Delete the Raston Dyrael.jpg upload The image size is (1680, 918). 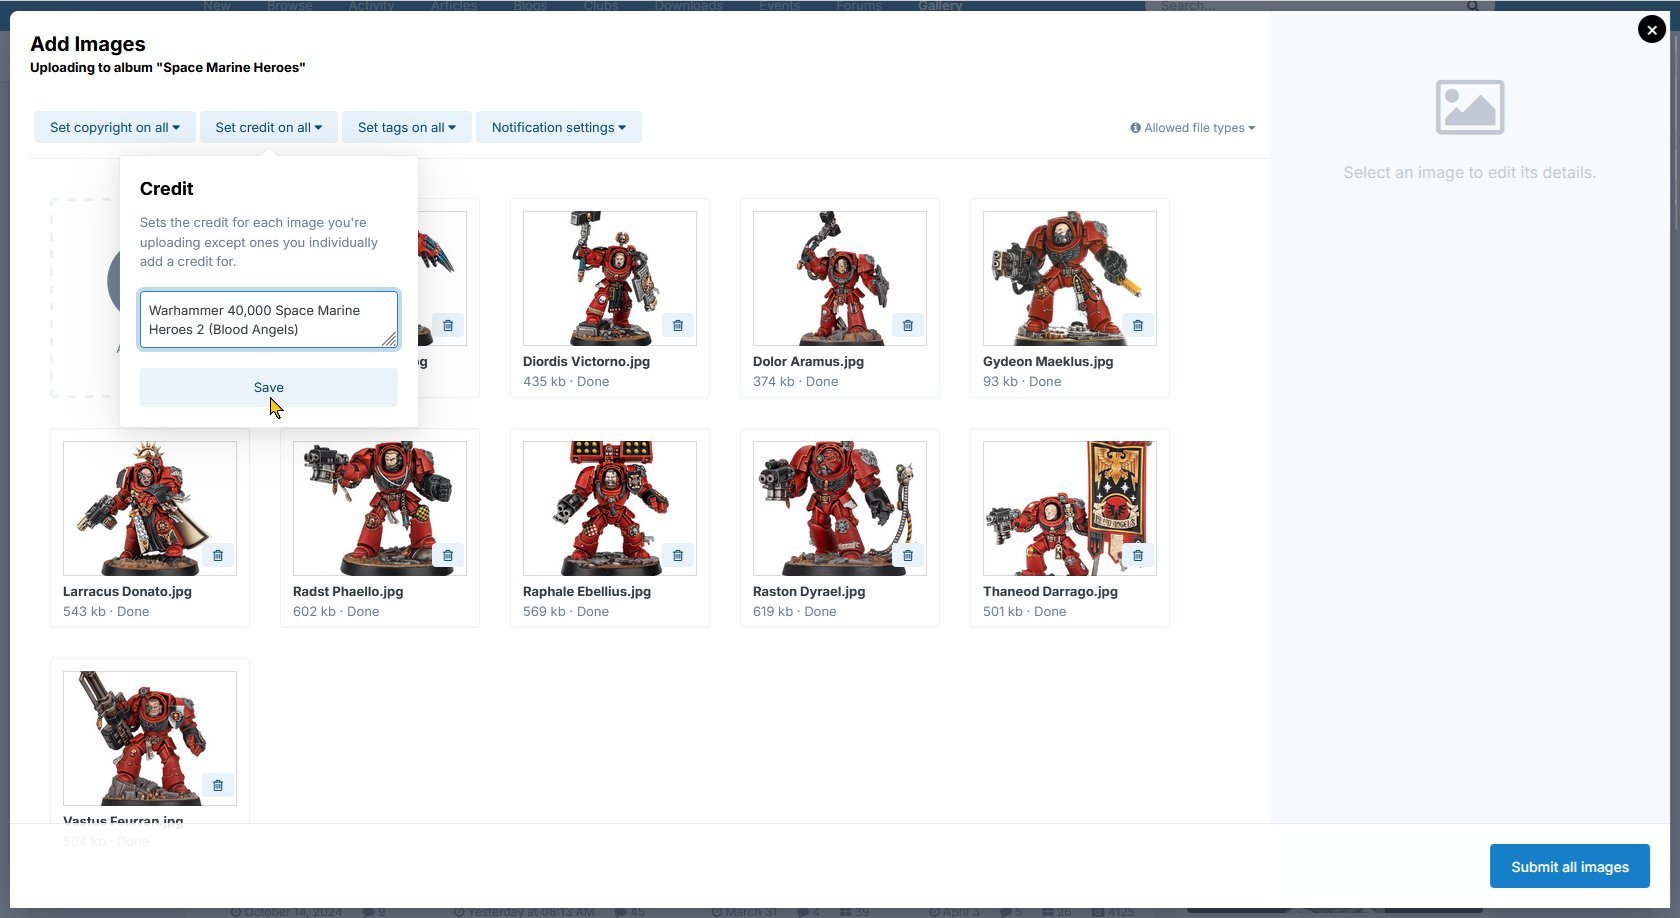(907, 556)
